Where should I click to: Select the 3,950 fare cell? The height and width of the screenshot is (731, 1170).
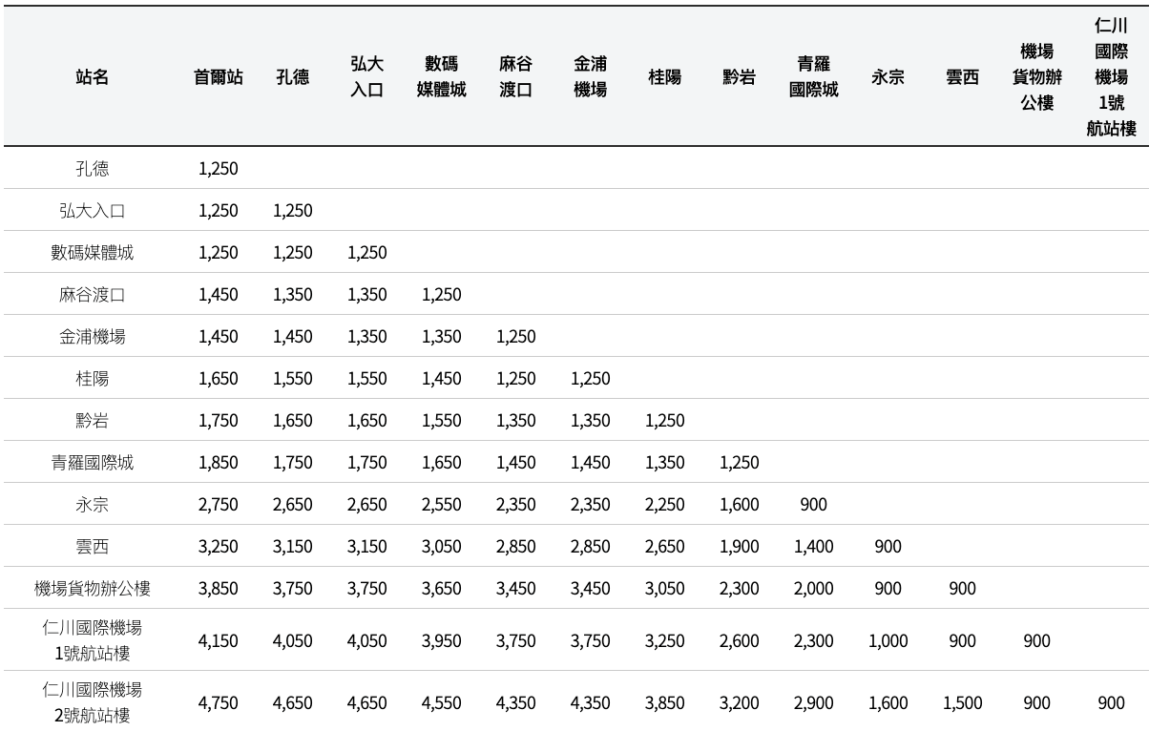pyautogui.click(x=441, y=640)
